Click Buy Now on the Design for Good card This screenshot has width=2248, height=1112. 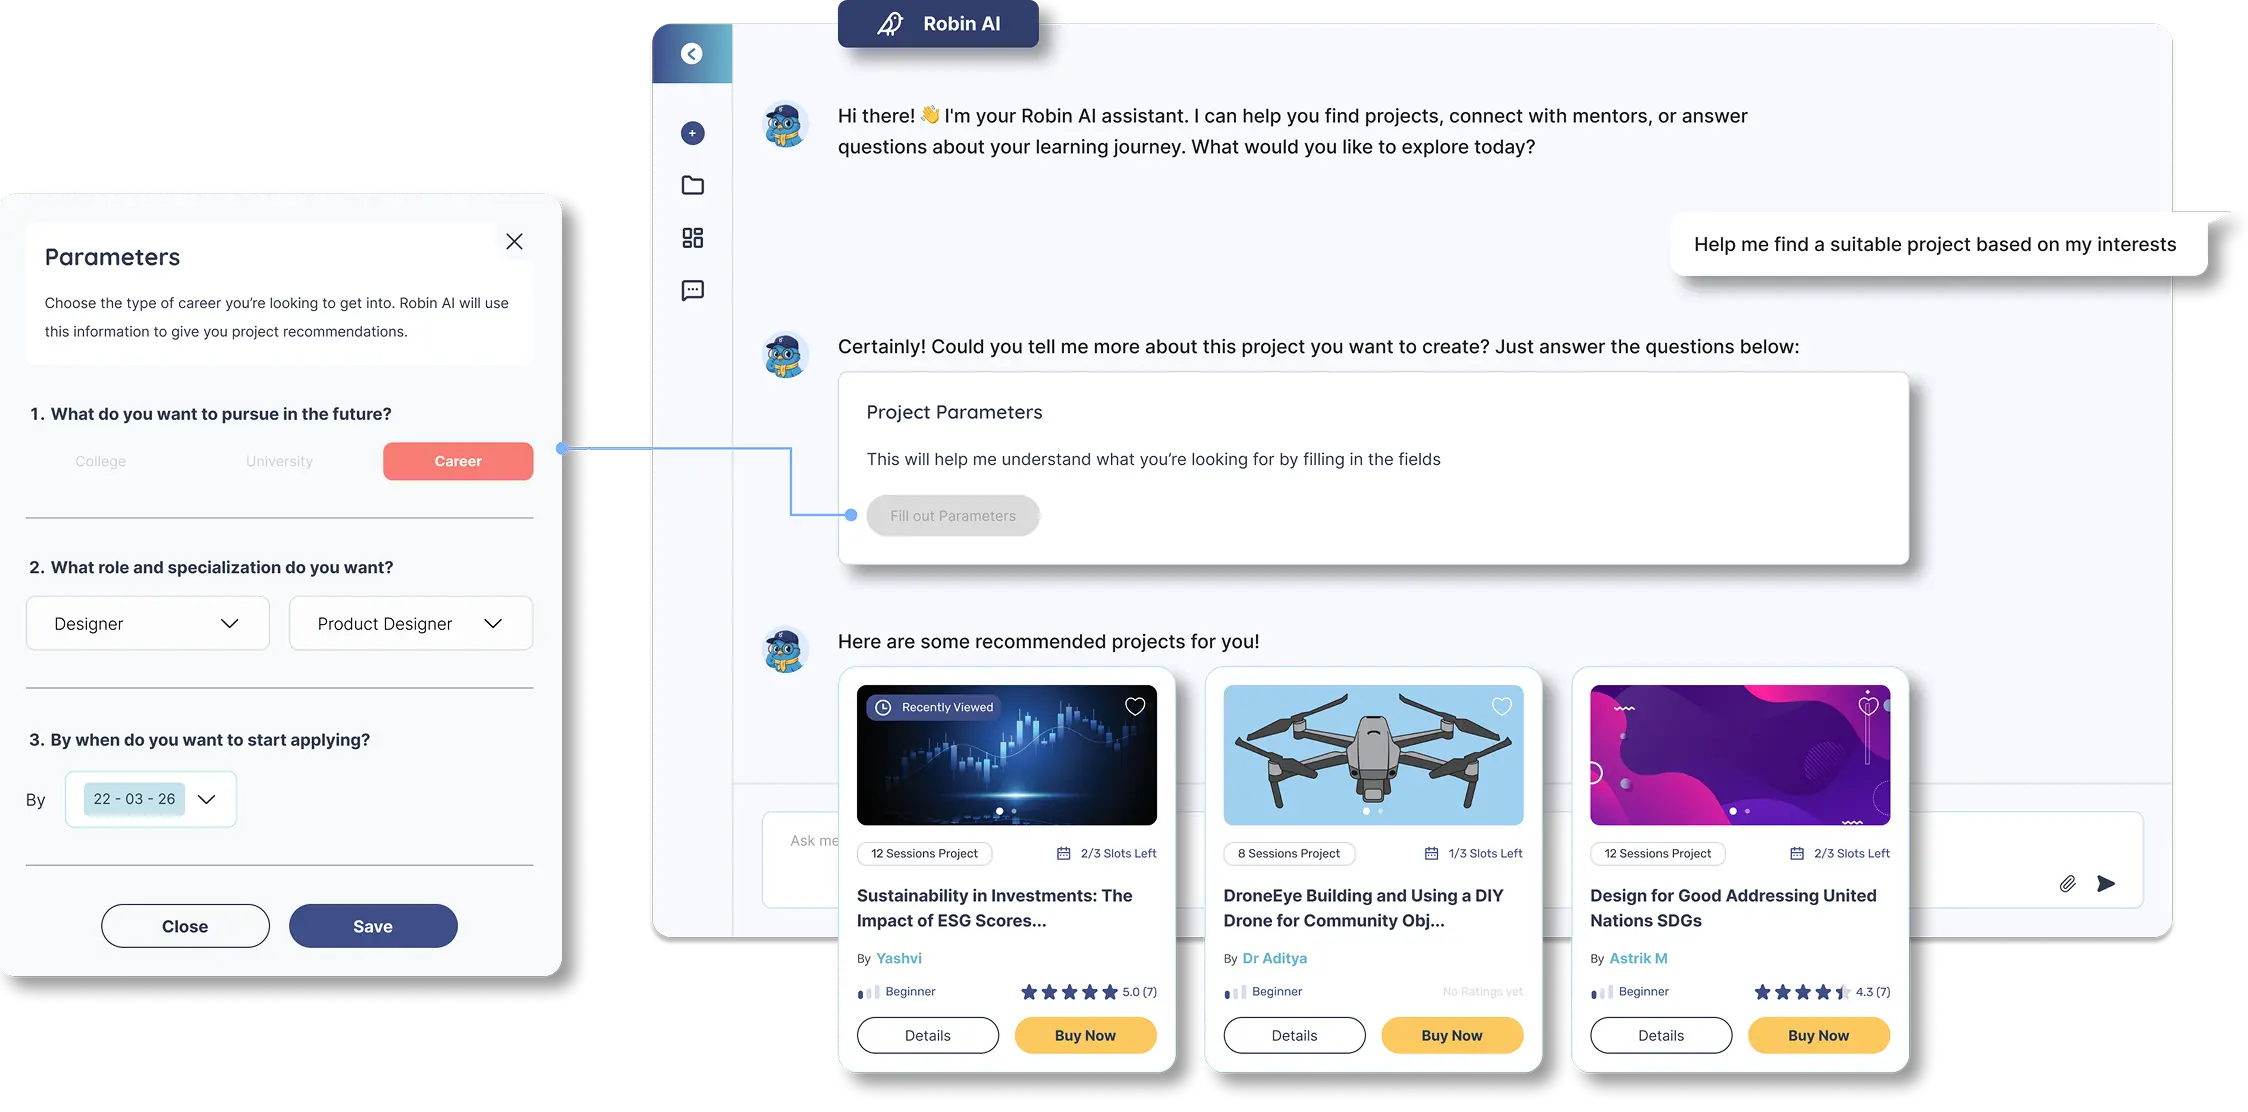click(x=1819, y=1035)
